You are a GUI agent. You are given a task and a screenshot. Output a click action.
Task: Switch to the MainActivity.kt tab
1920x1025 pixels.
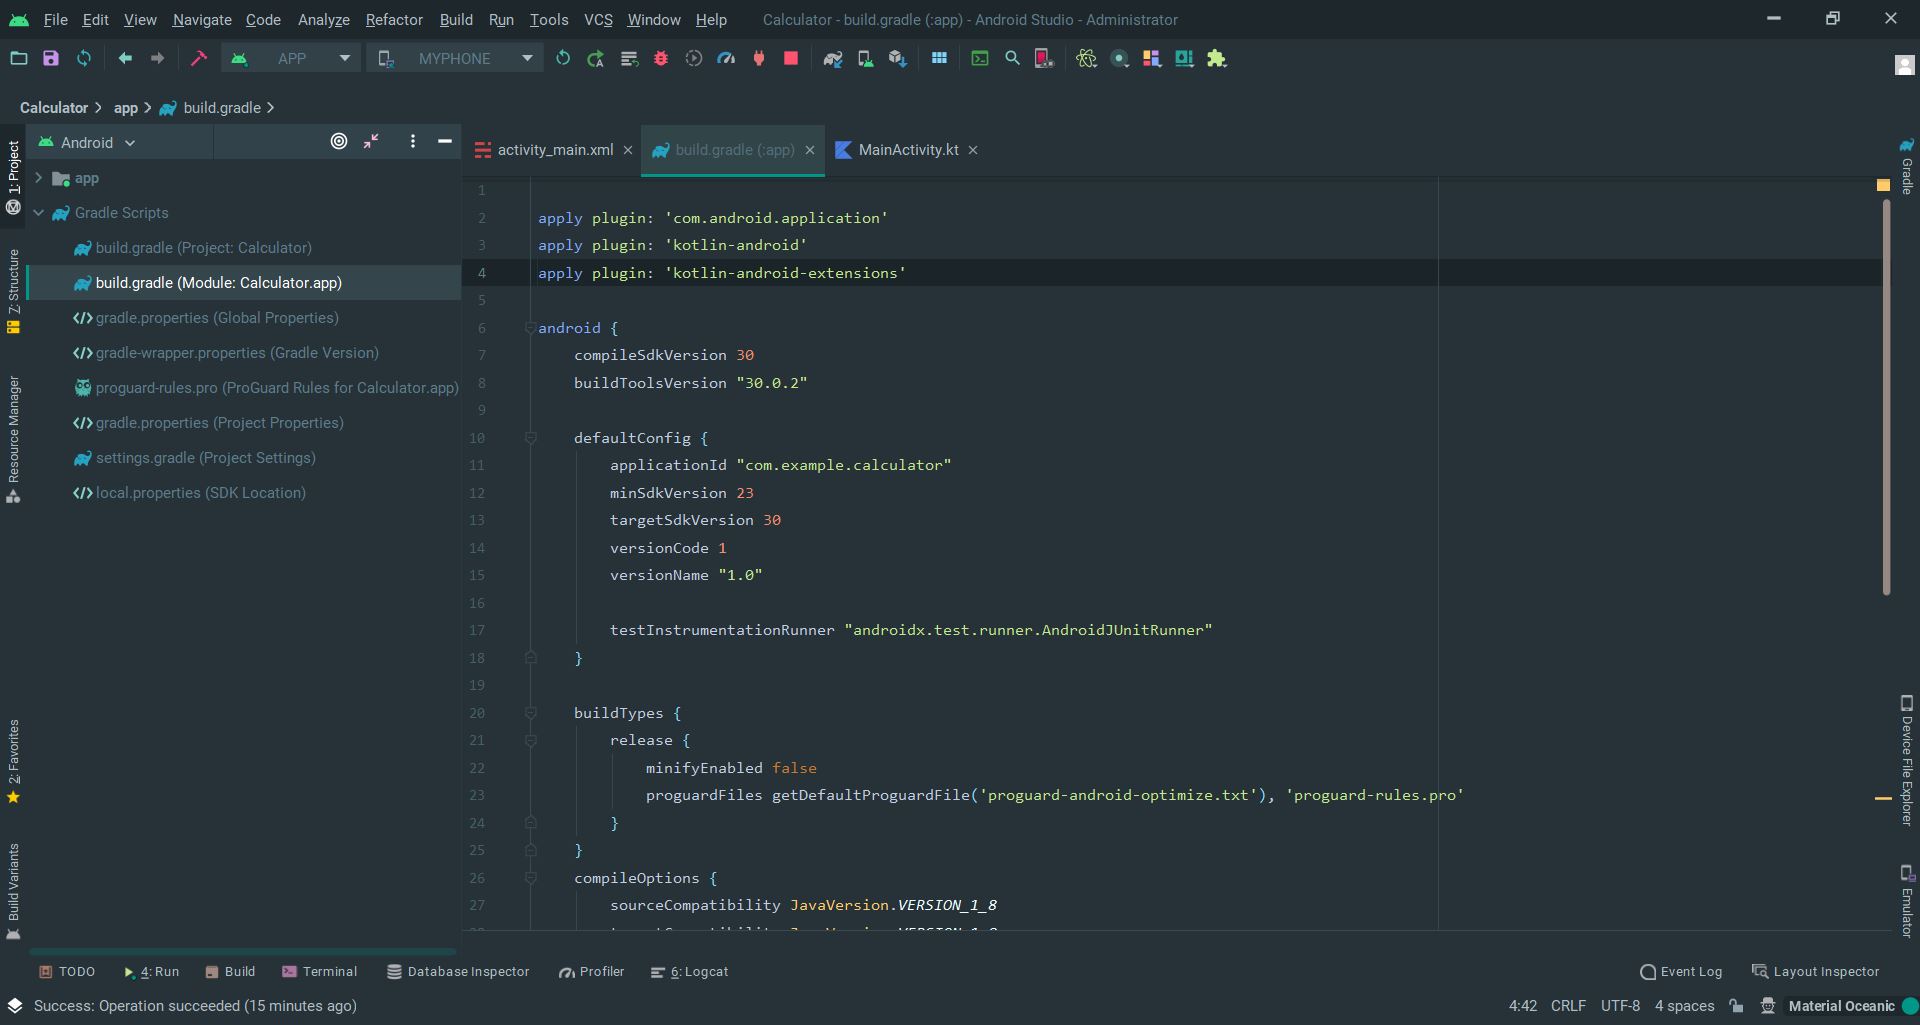(x=907, y=150)
